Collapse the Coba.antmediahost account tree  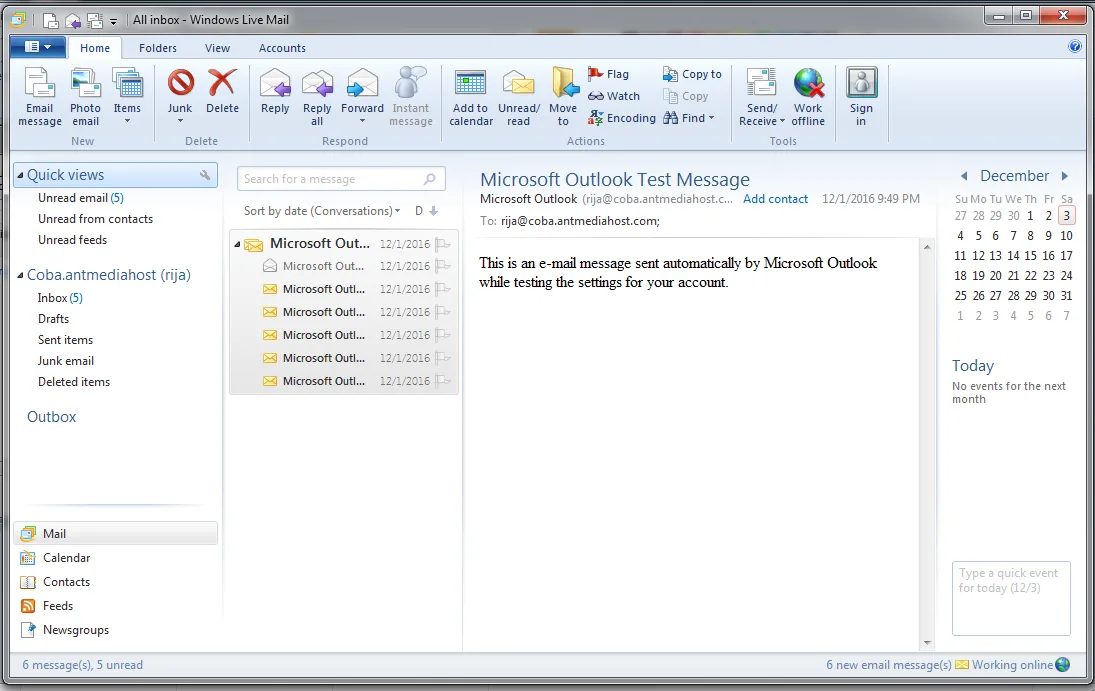tap(20, 275)
